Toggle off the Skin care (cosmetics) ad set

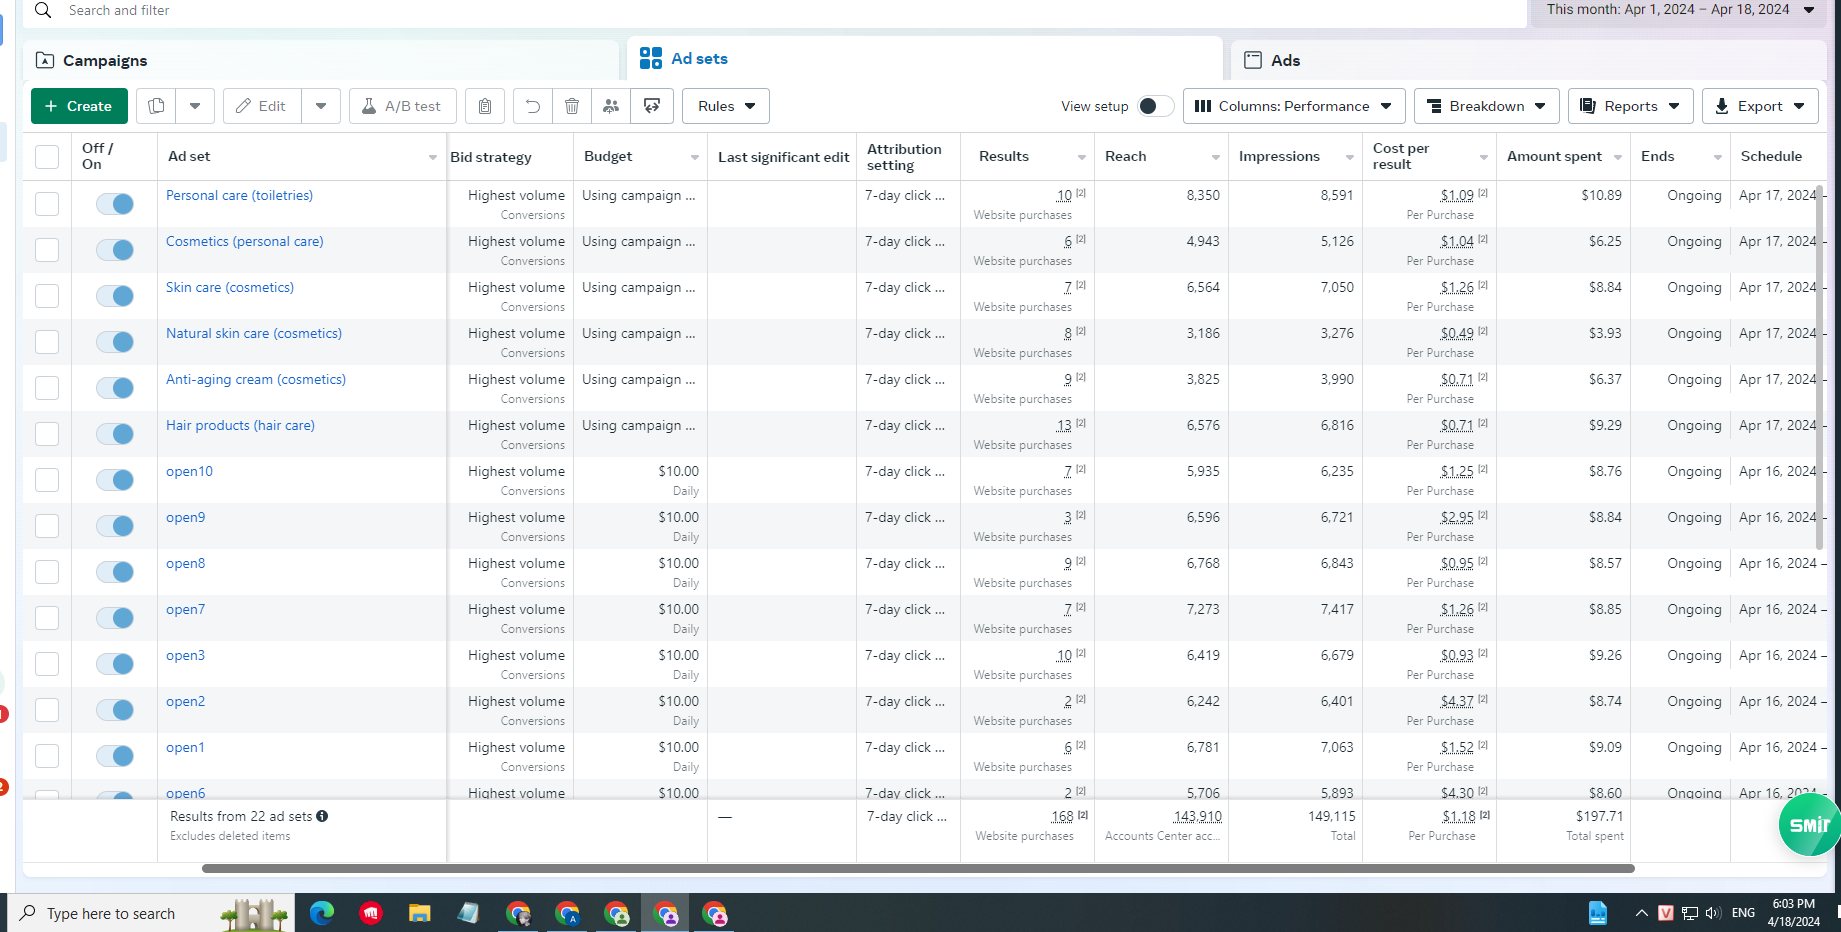click(115, 296)
